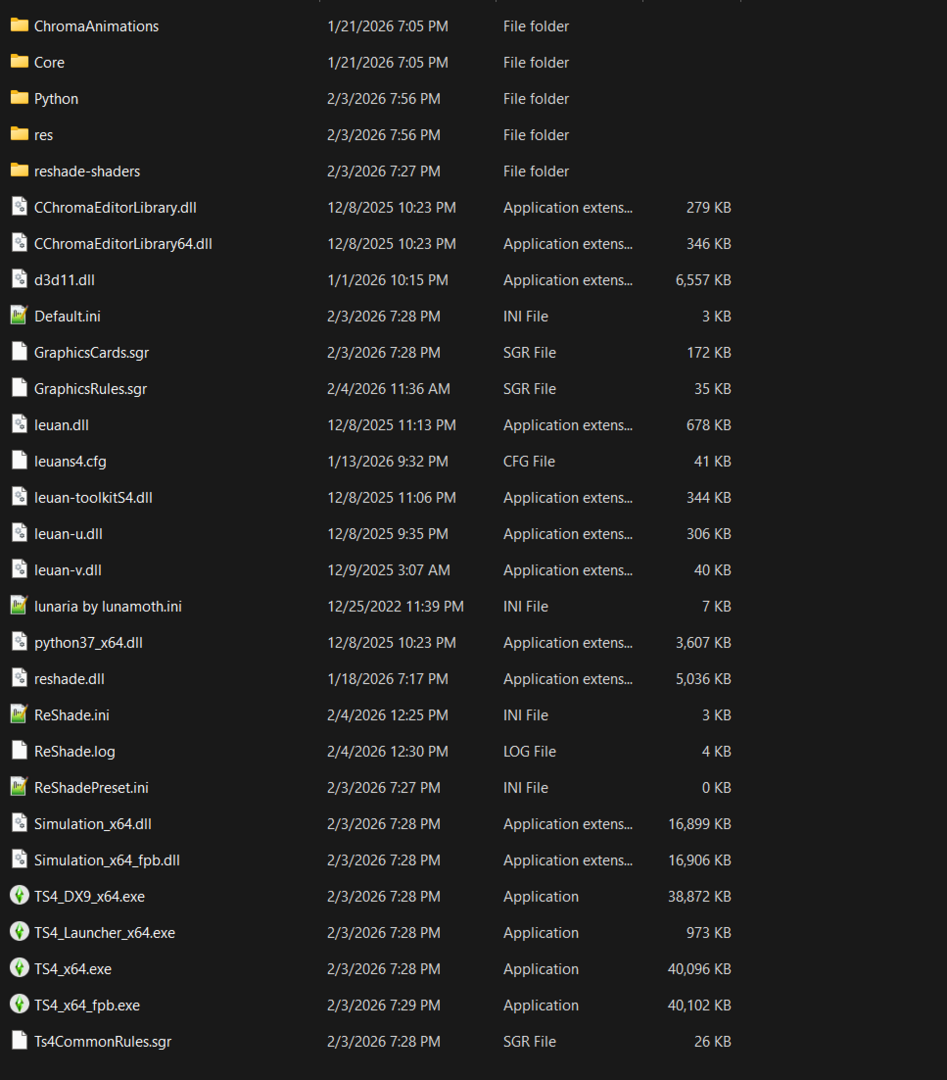Click the ChromaAnimations folder icon

click(x=19, y=25)
